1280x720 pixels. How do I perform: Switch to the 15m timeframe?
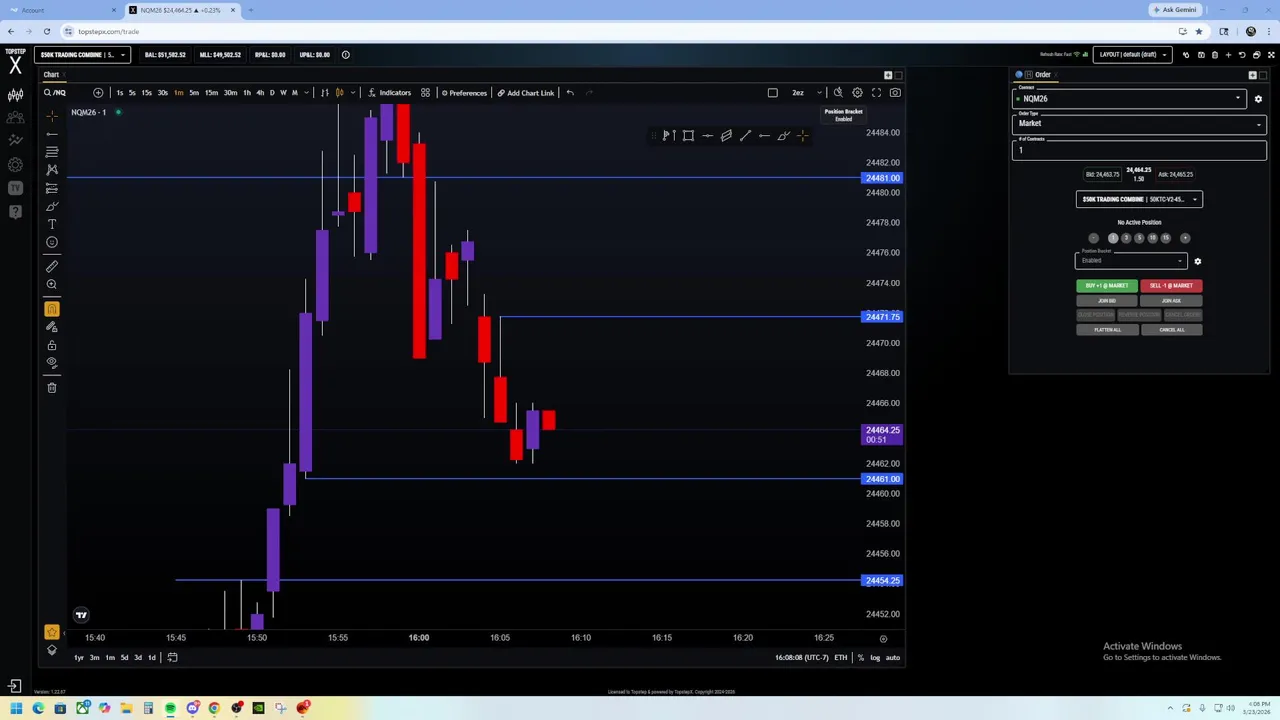(211, 93)
